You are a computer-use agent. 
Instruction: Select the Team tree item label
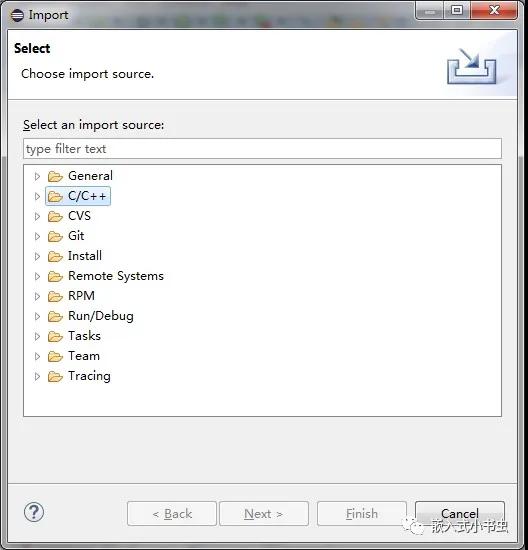point(84,356)
